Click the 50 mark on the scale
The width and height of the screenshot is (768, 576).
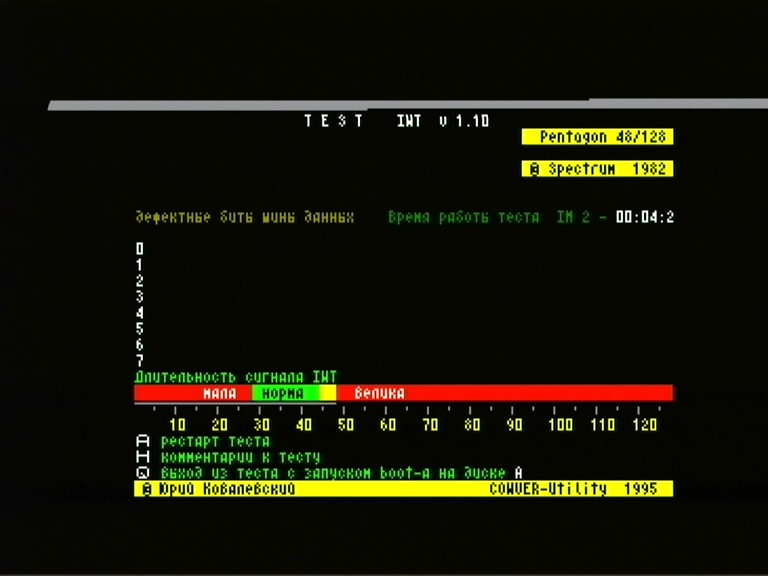(x=345, y=425)
